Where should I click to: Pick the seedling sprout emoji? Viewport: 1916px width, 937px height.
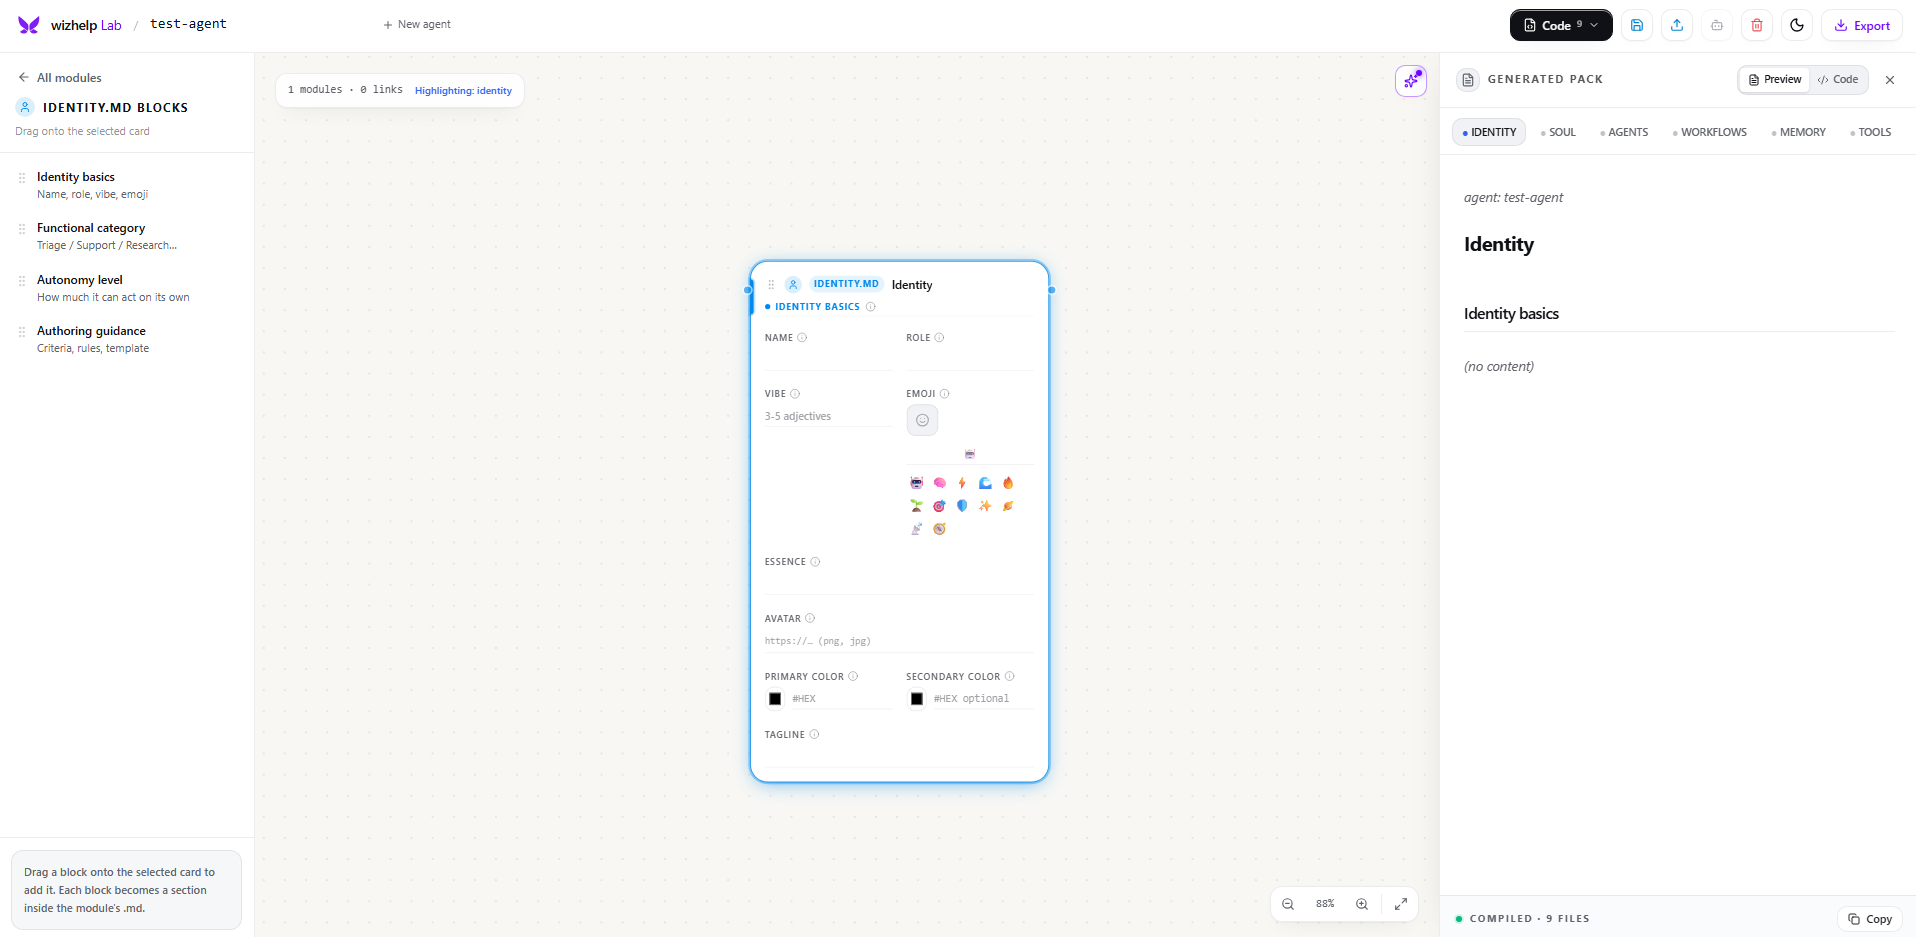[x=916, y=506]
